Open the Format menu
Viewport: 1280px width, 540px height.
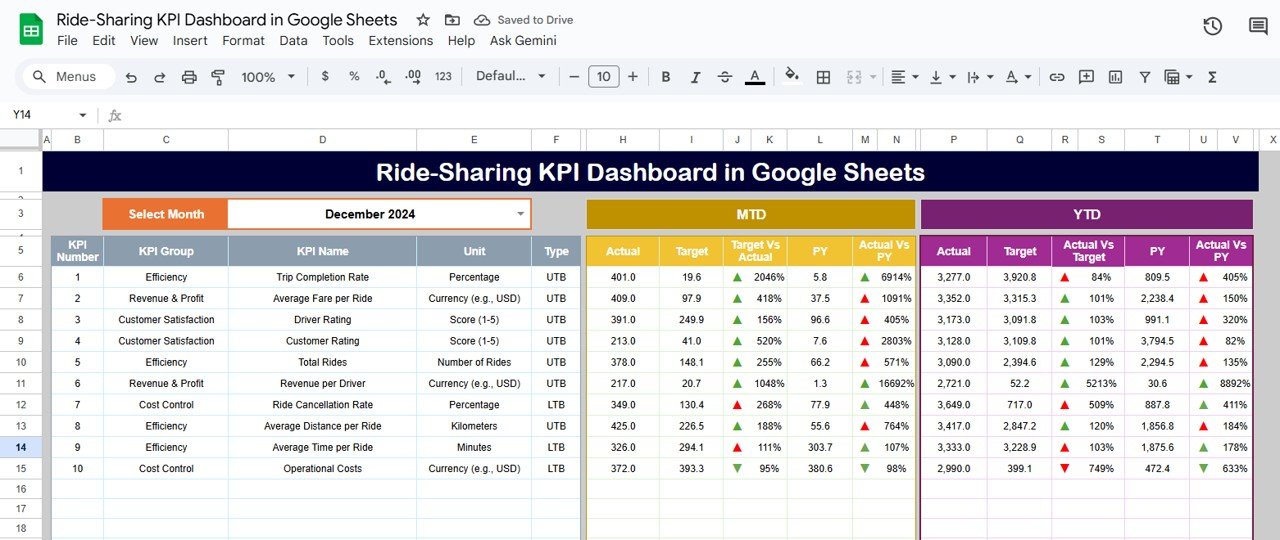pos(243,41)
